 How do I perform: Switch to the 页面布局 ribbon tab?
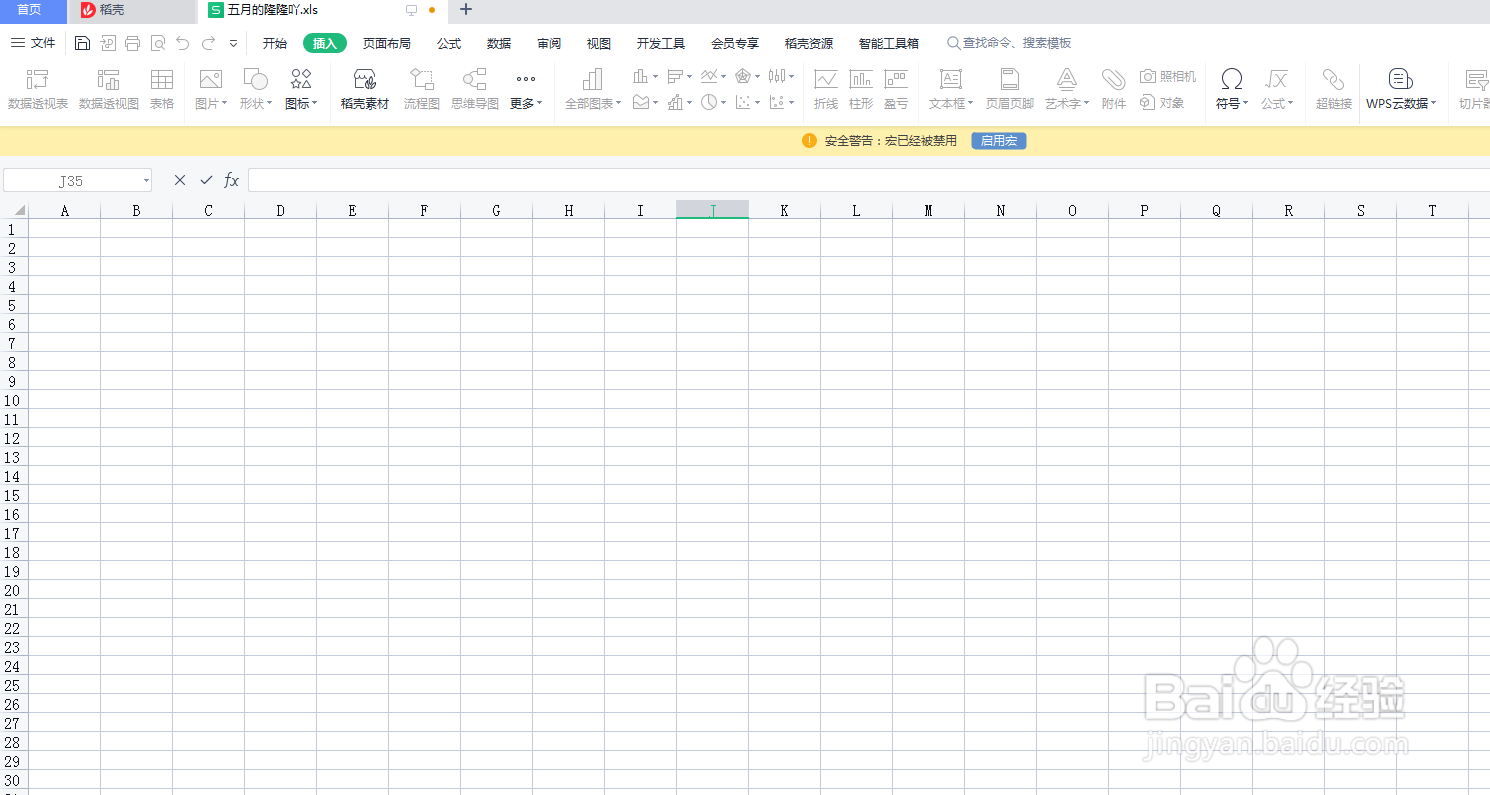coord(387,42)
